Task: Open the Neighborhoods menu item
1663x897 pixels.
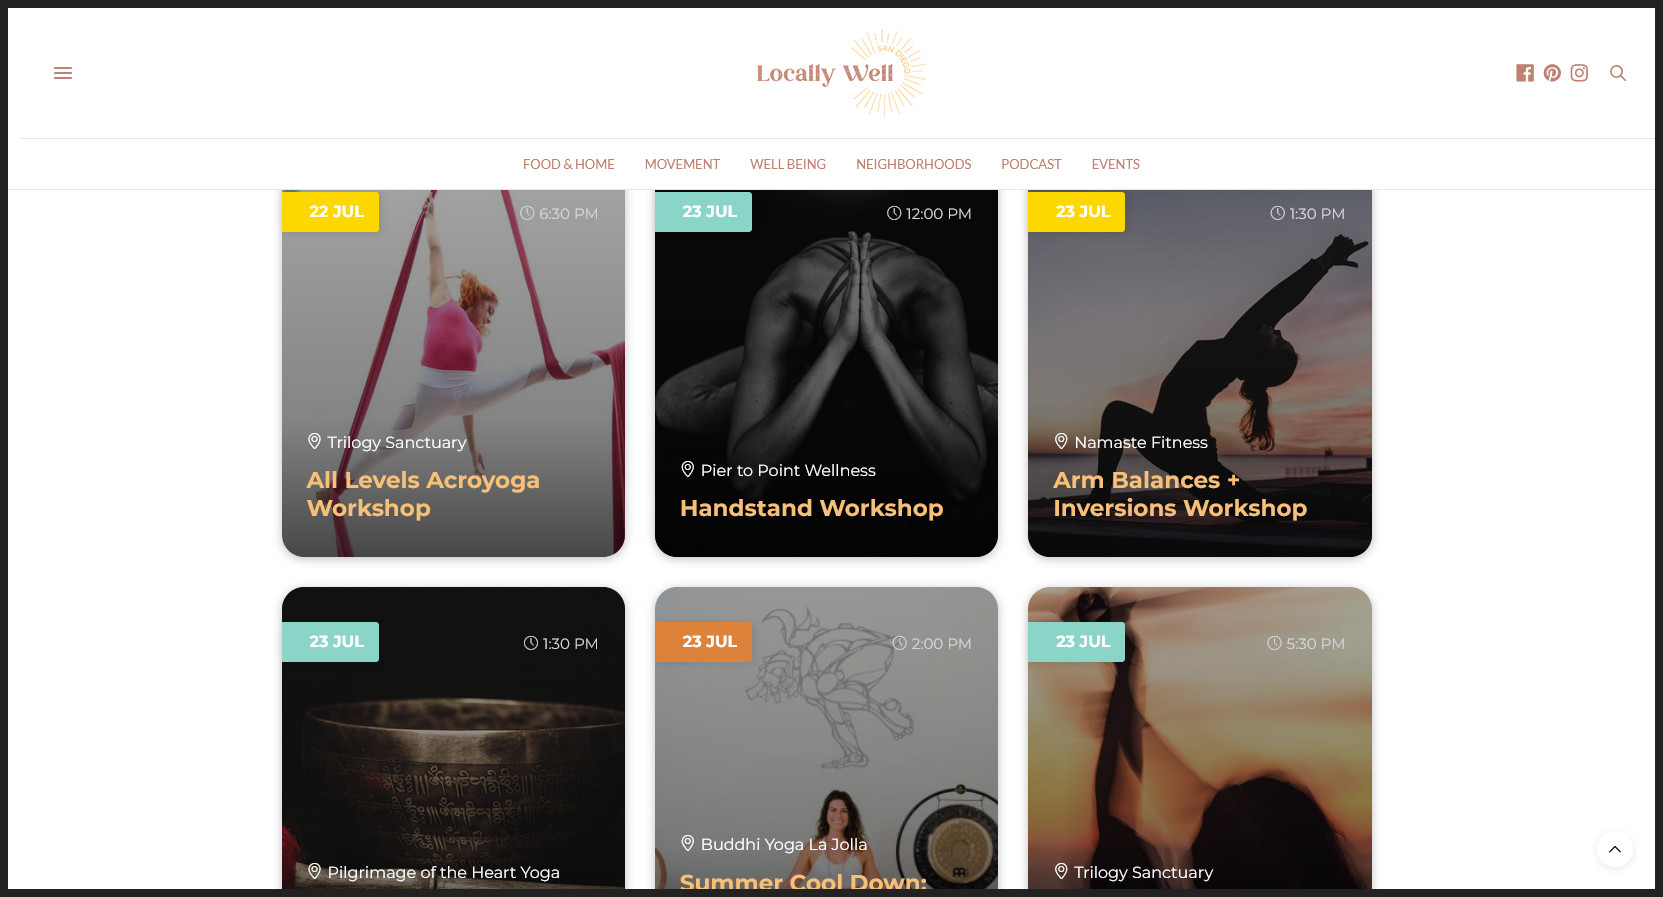Action: (x=913, y=164)
